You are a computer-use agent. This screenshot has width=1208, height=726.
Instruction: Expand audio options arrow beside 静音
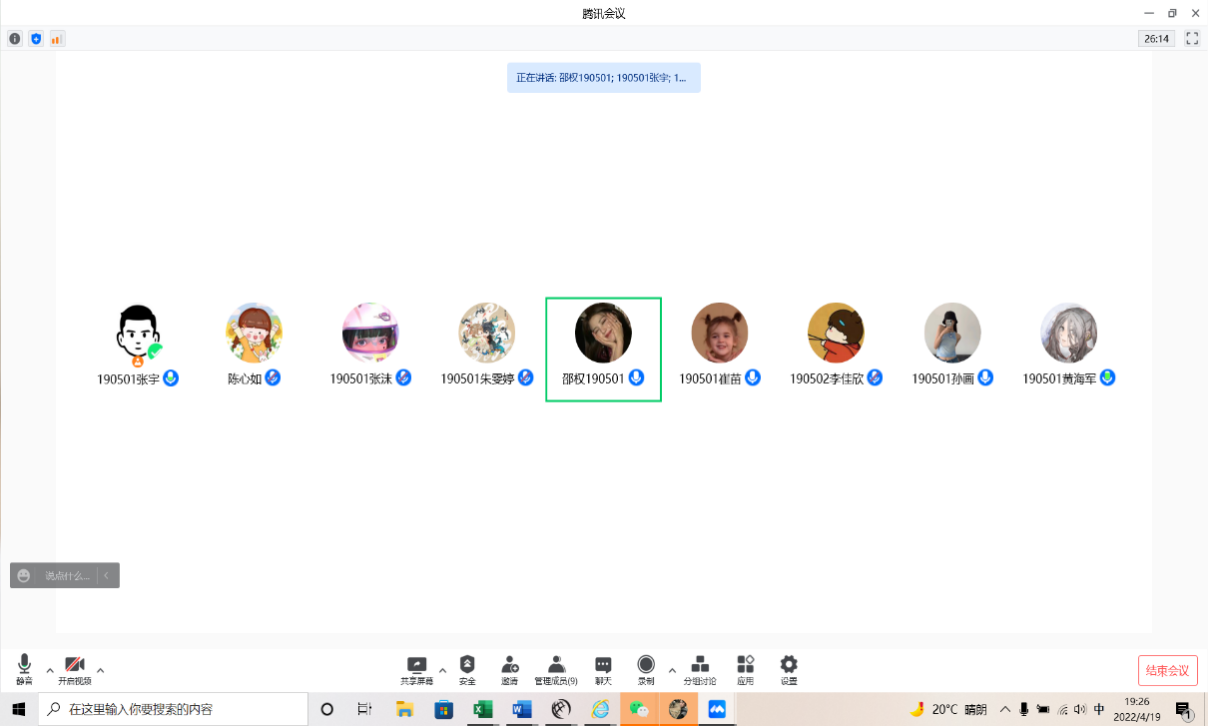50,670
